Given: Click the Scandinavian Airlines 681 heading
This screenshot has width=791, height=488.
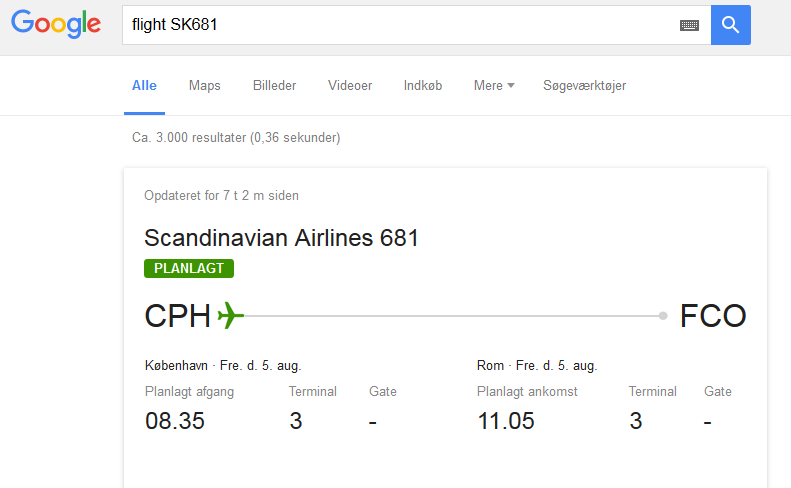Looking at the screenshot, I should 281,238.
